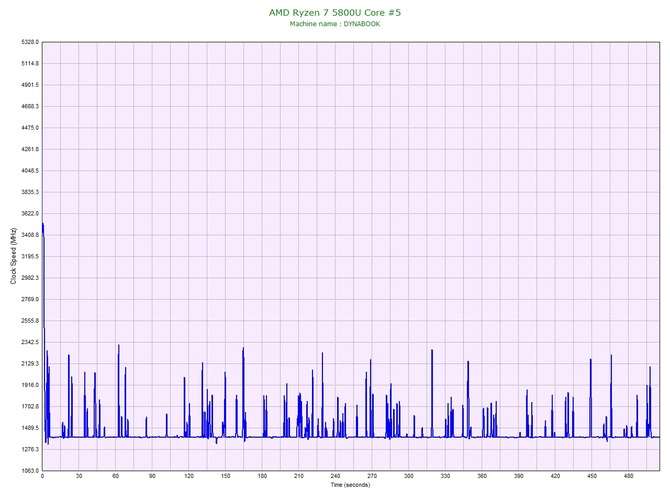
Task: Click the y-axis value 3408.8
Action: [30, 235]
